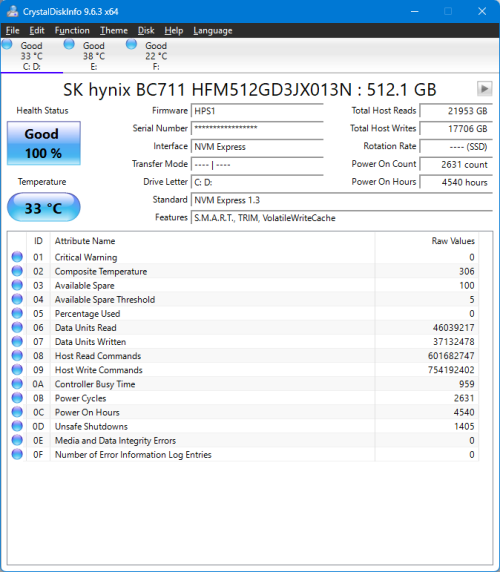This screenshot has width=500, height=572.
Task: Click status orb for Controller Busy Time row
Action: coord(17,384)
